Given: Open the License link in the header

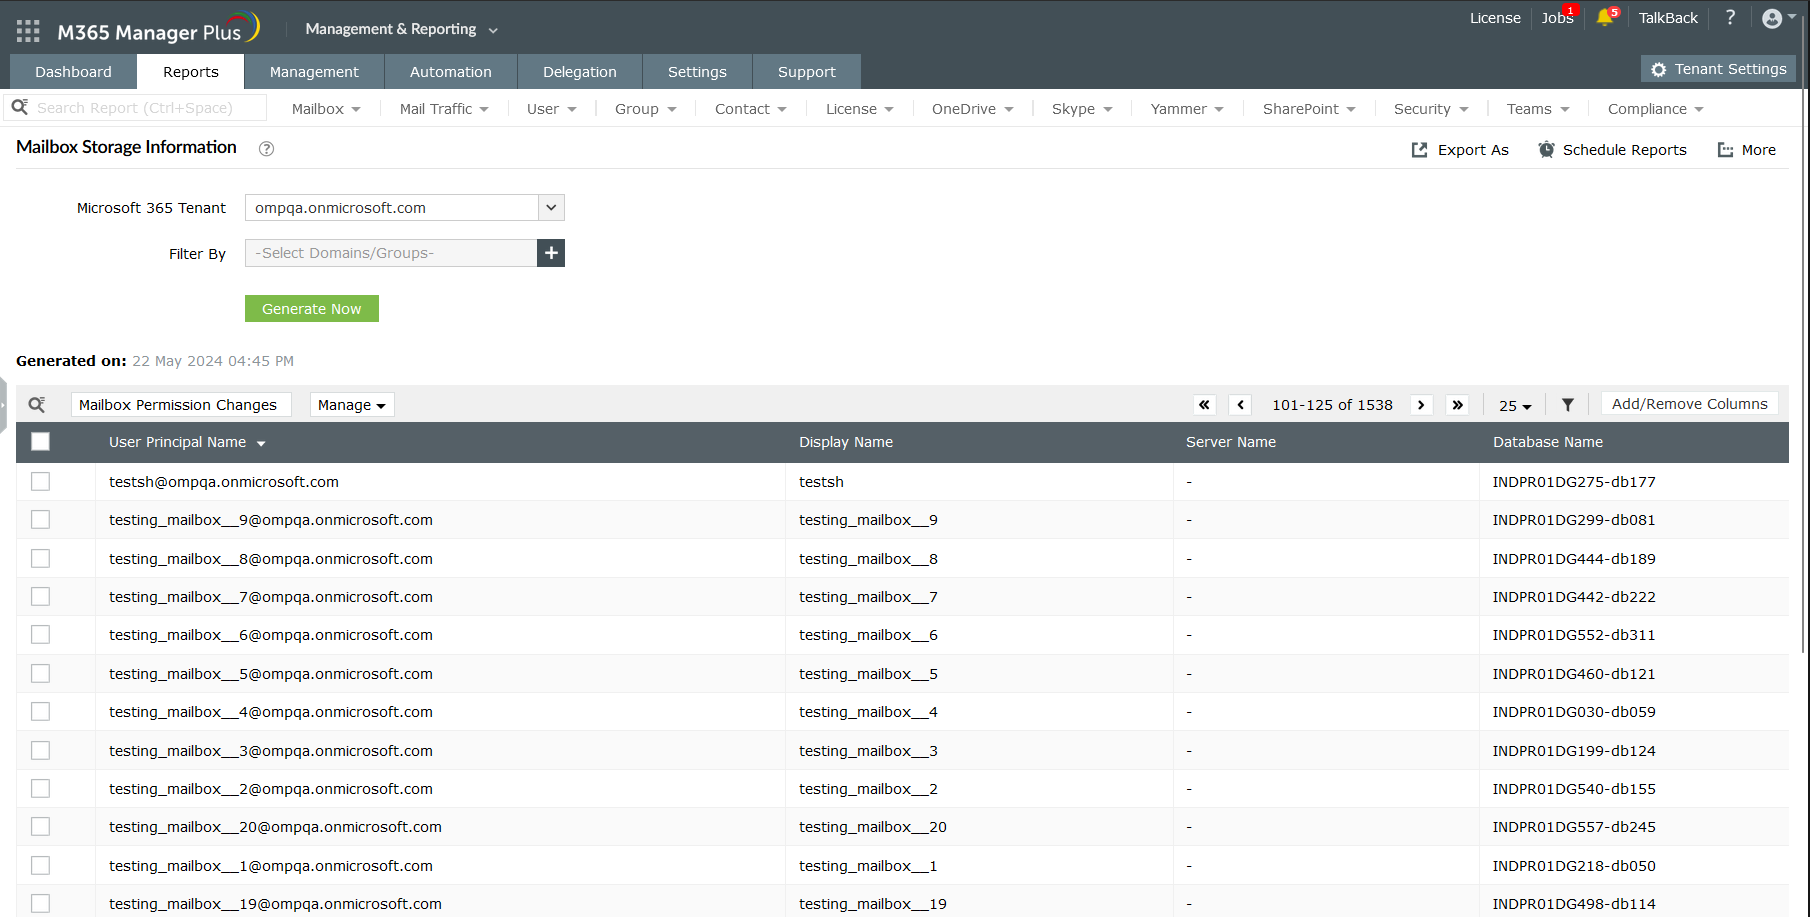Looking at the screenshot, I should pyautogui.click(x=1495, y=18).
